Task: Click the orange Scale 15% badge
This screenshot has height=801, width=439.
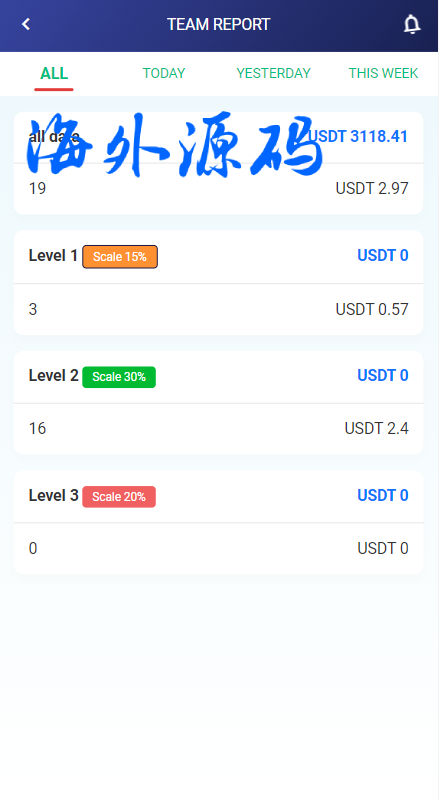Action: pos(120,256)
